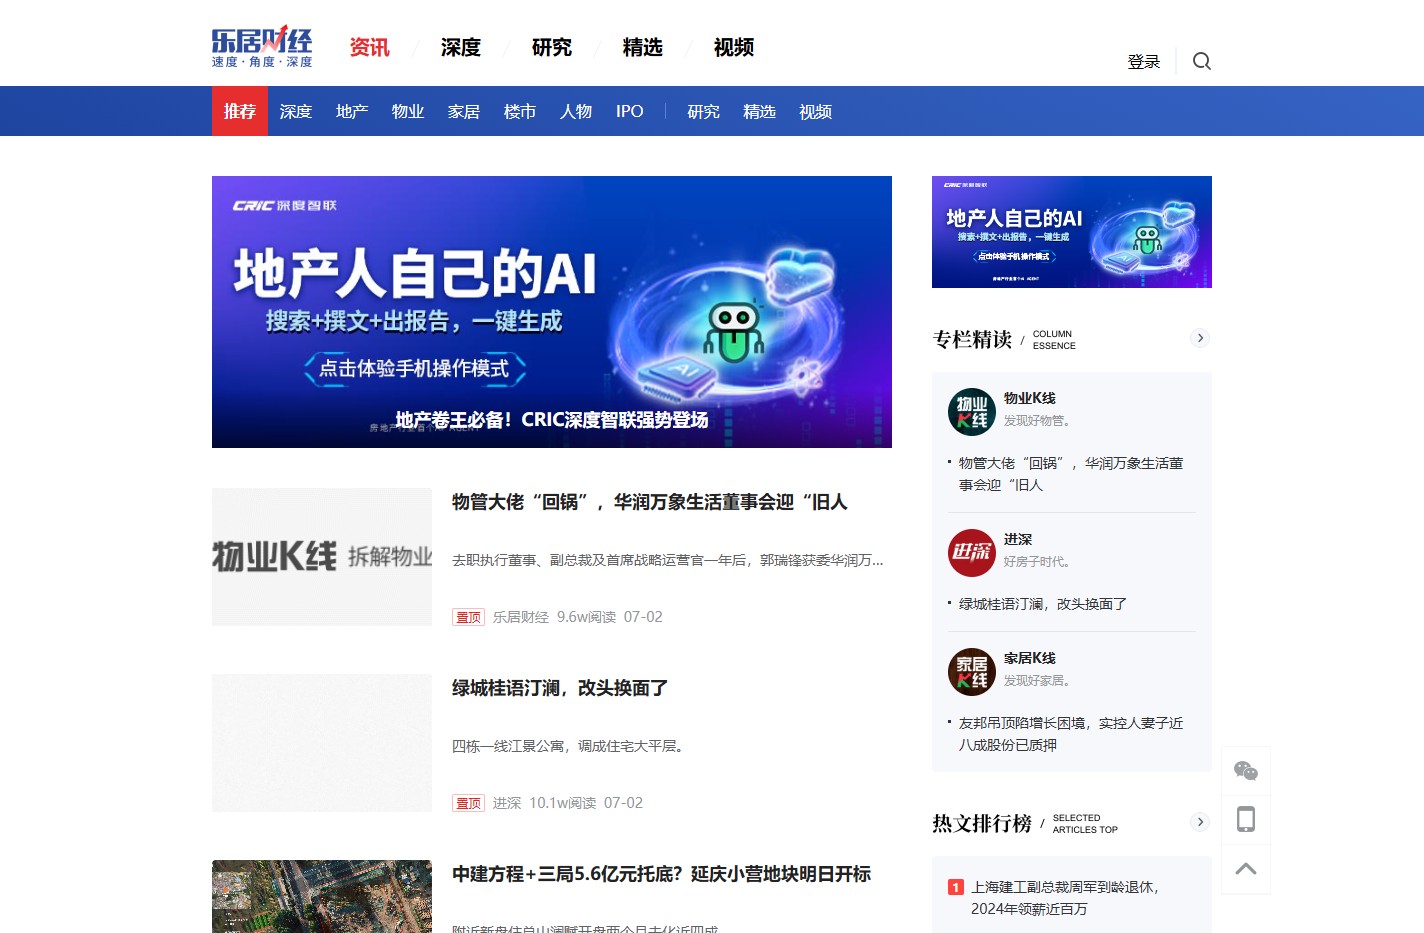Click the mobile phone icon in sidebar
This screenshot has height=933, width=1424.
[1246, 820]
